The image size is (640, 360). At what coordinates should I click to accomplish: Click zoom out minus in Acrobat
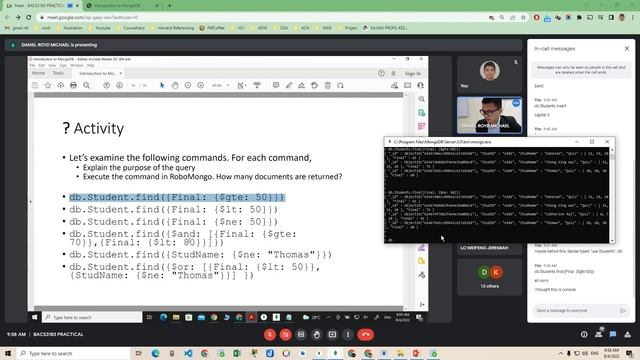(188, 85)
